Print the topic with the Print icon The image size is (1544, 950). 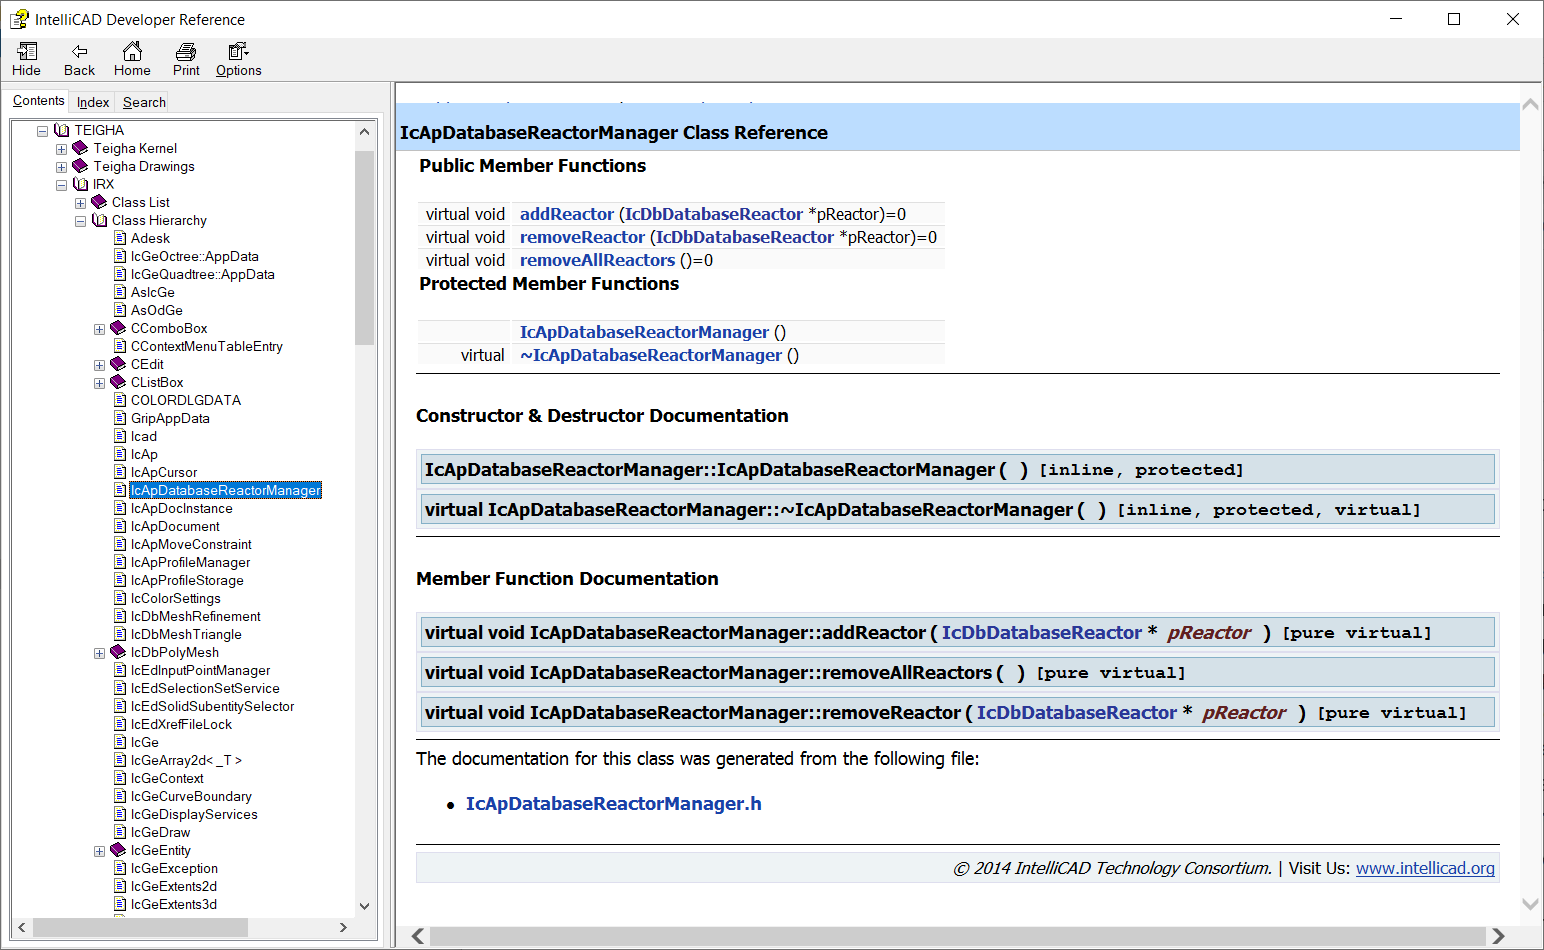pos(186,51)
